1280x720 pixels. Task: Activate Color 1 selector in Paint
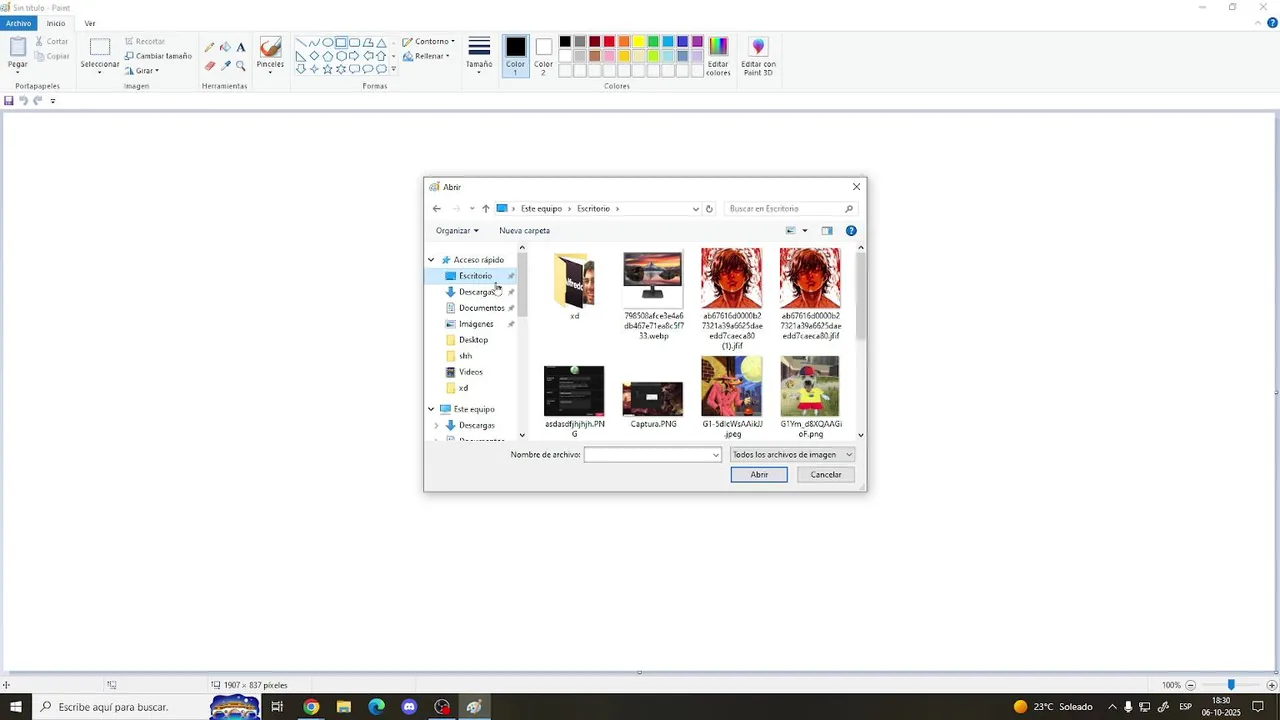coord(515,56)
